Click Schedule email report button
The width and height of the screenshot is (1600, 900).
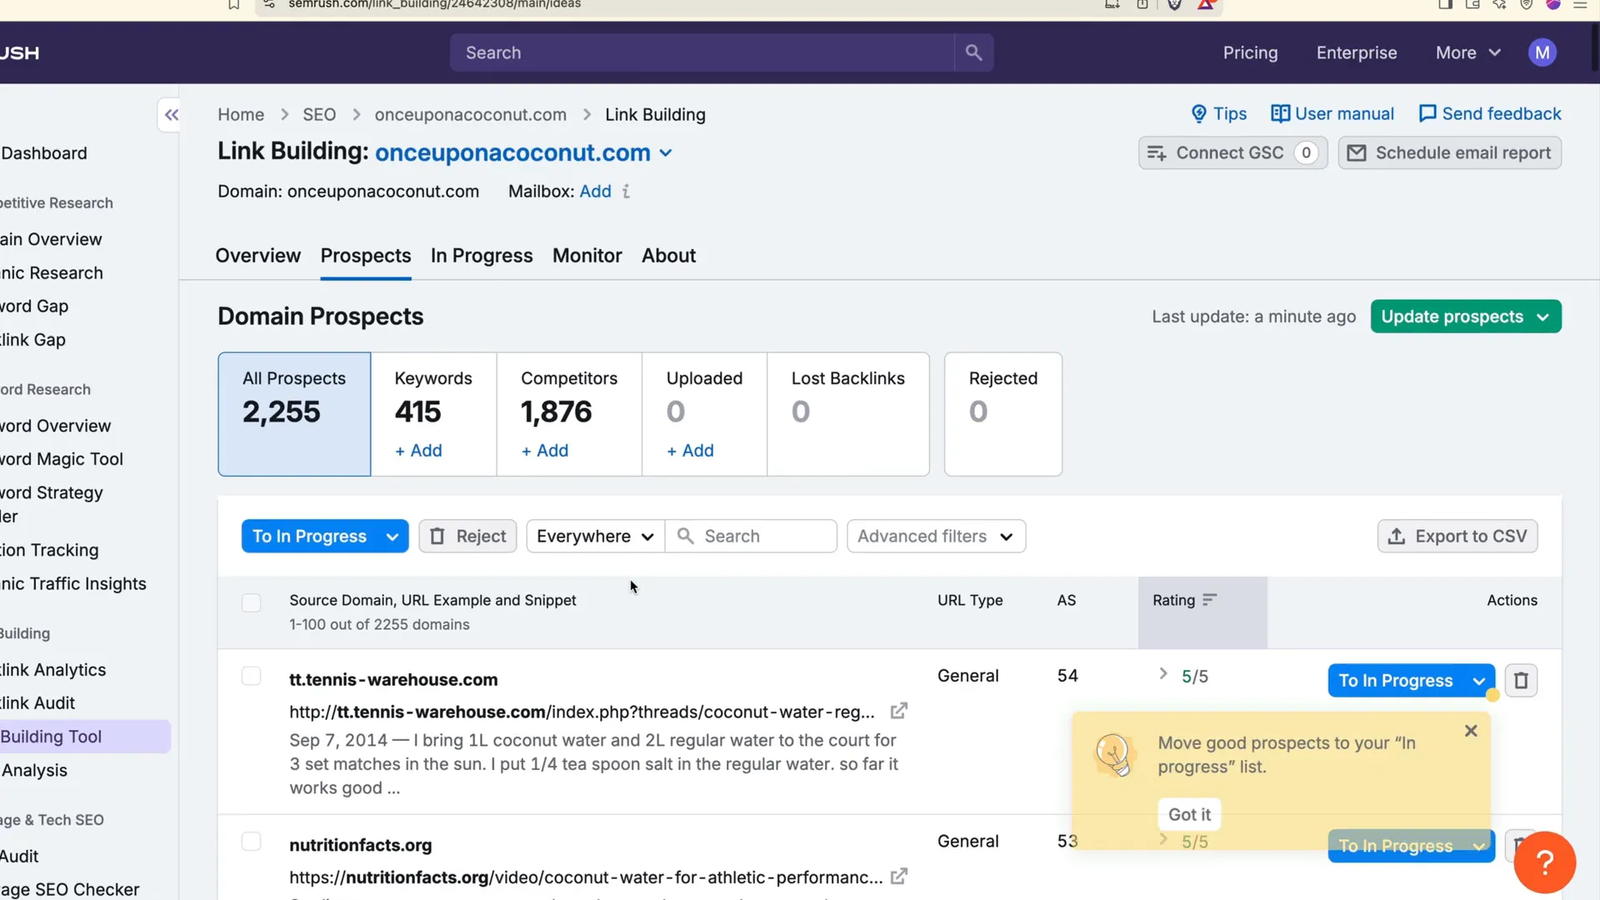click(1449, 153)
